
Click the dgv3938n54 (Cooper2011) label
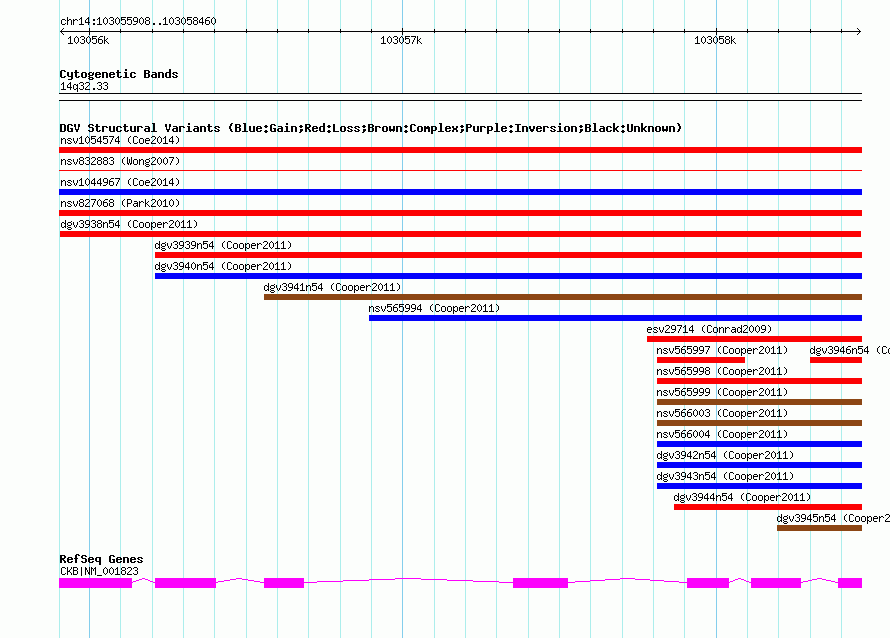129,224
